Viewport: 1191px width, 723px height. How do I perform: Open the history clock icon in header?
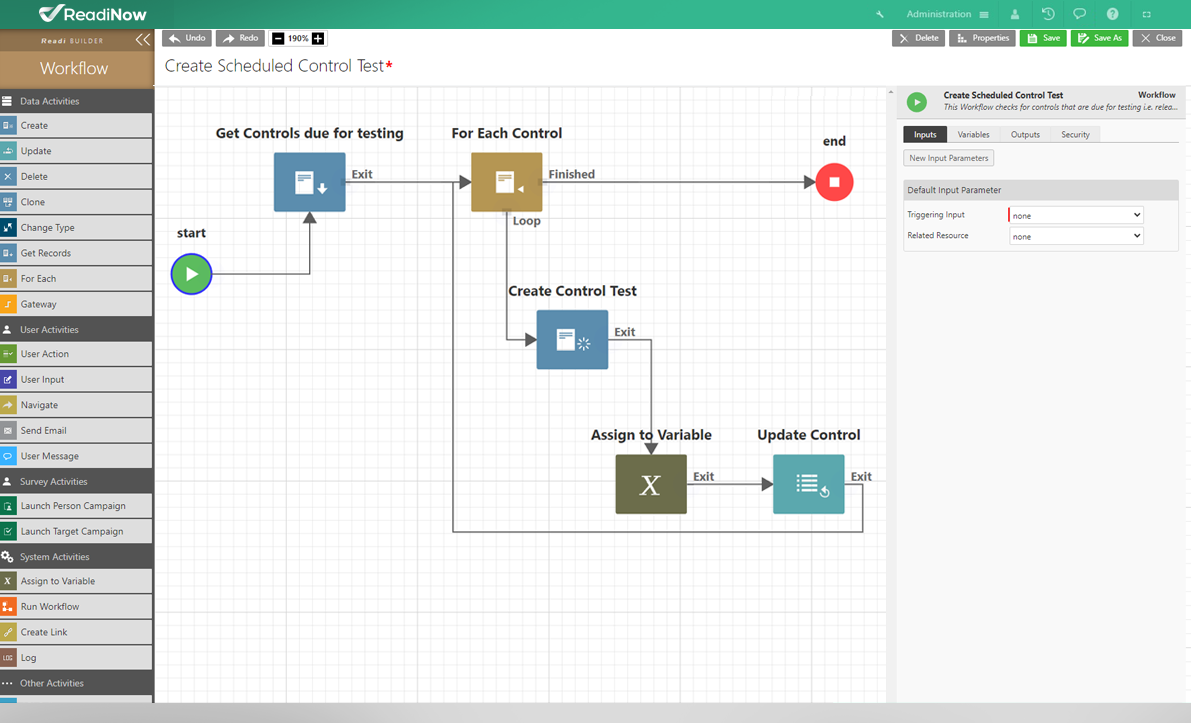[1048, 14]
